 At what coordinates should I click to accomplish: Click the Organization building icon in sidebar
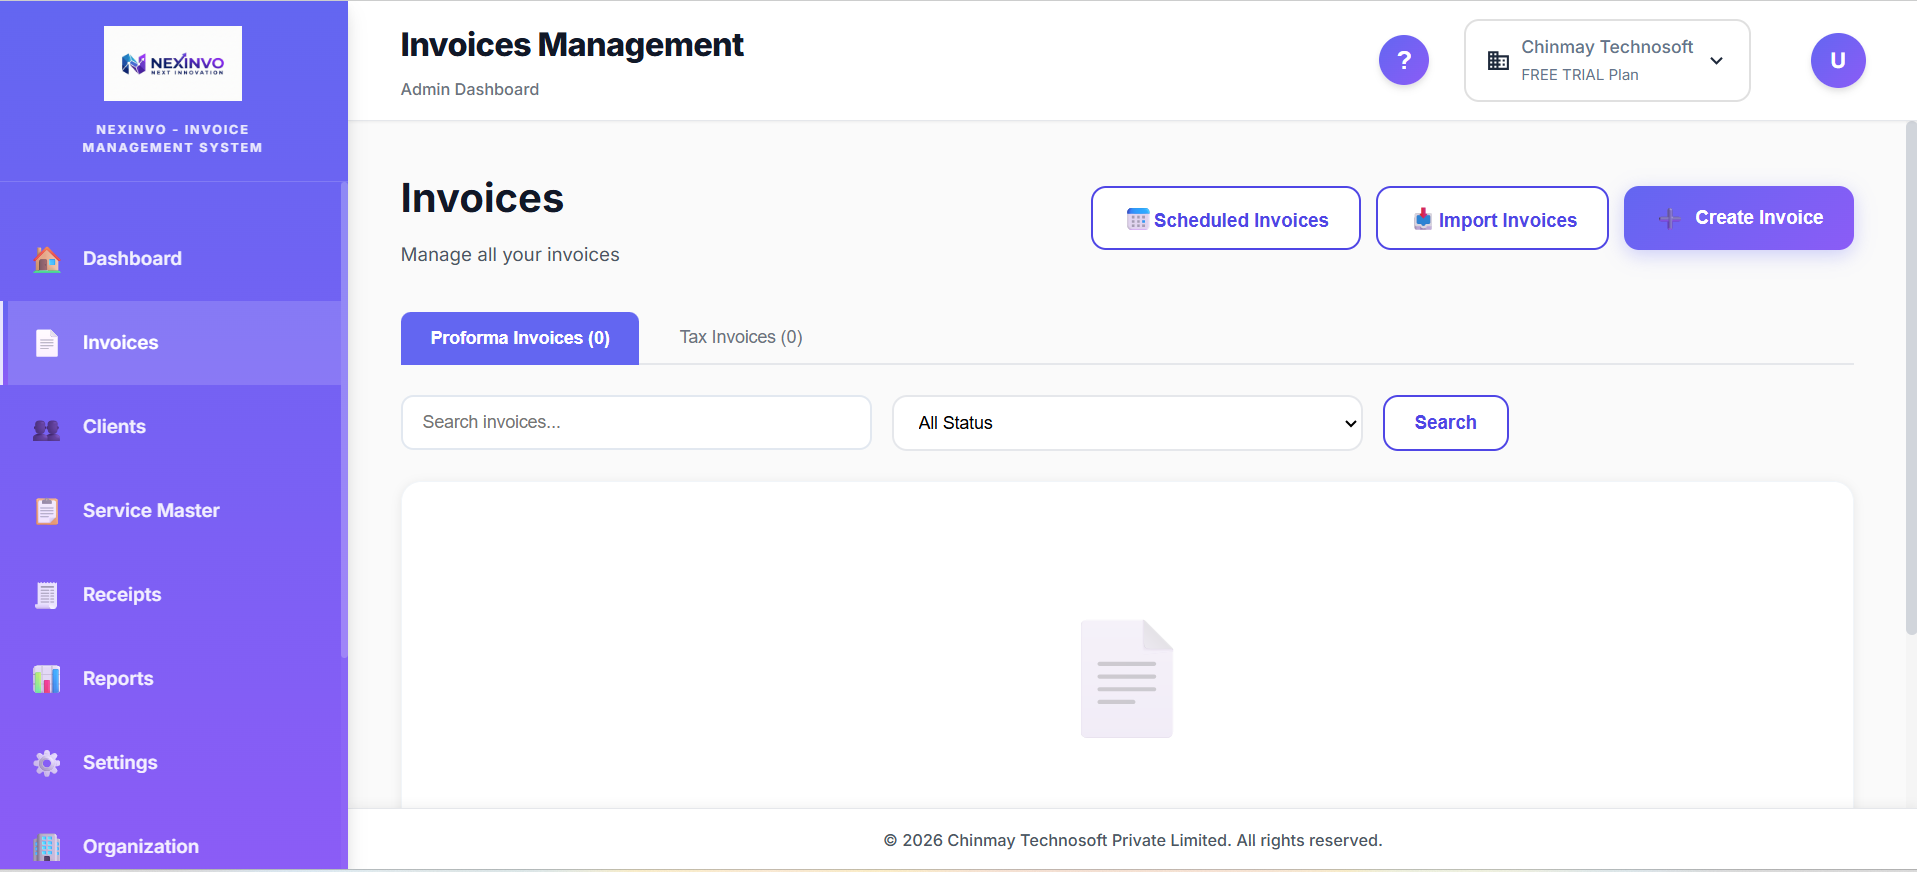(47, 847)
